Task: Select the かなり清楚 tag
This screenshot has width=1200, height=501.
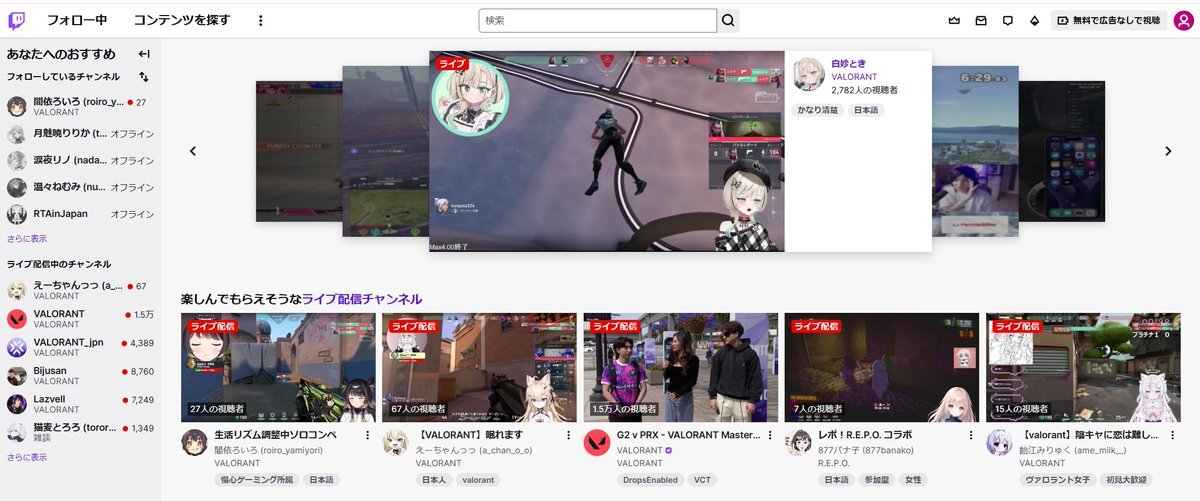Action: coord(817,110)
